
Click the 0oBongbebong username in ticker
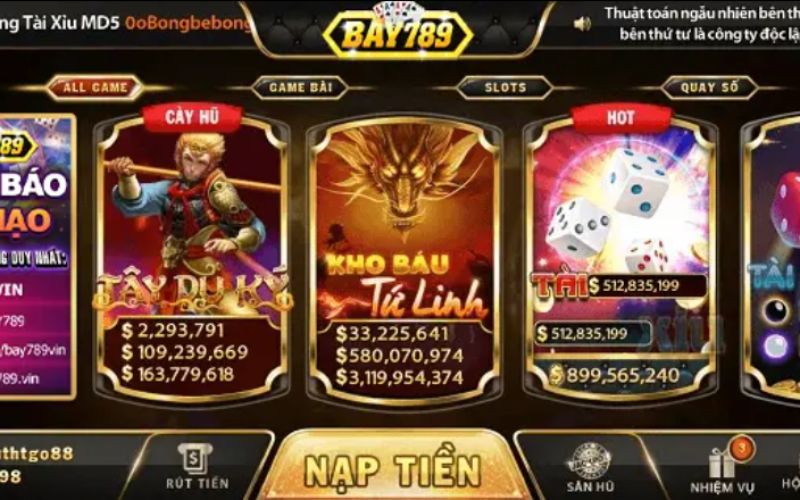(x=189, y=23)
